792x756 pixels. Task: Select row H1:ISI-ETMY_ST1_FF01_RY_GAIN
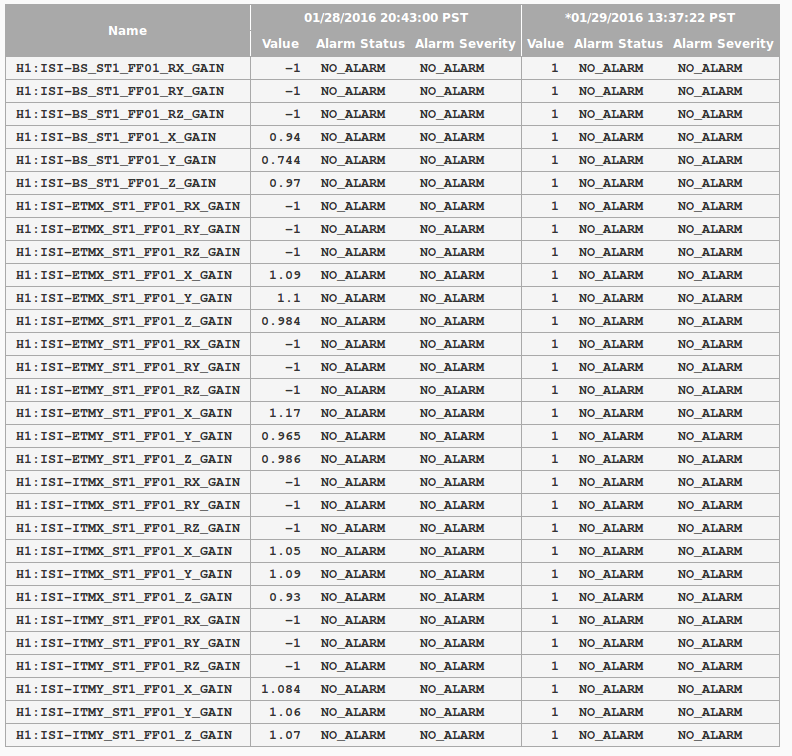click(x=392, y=367)
